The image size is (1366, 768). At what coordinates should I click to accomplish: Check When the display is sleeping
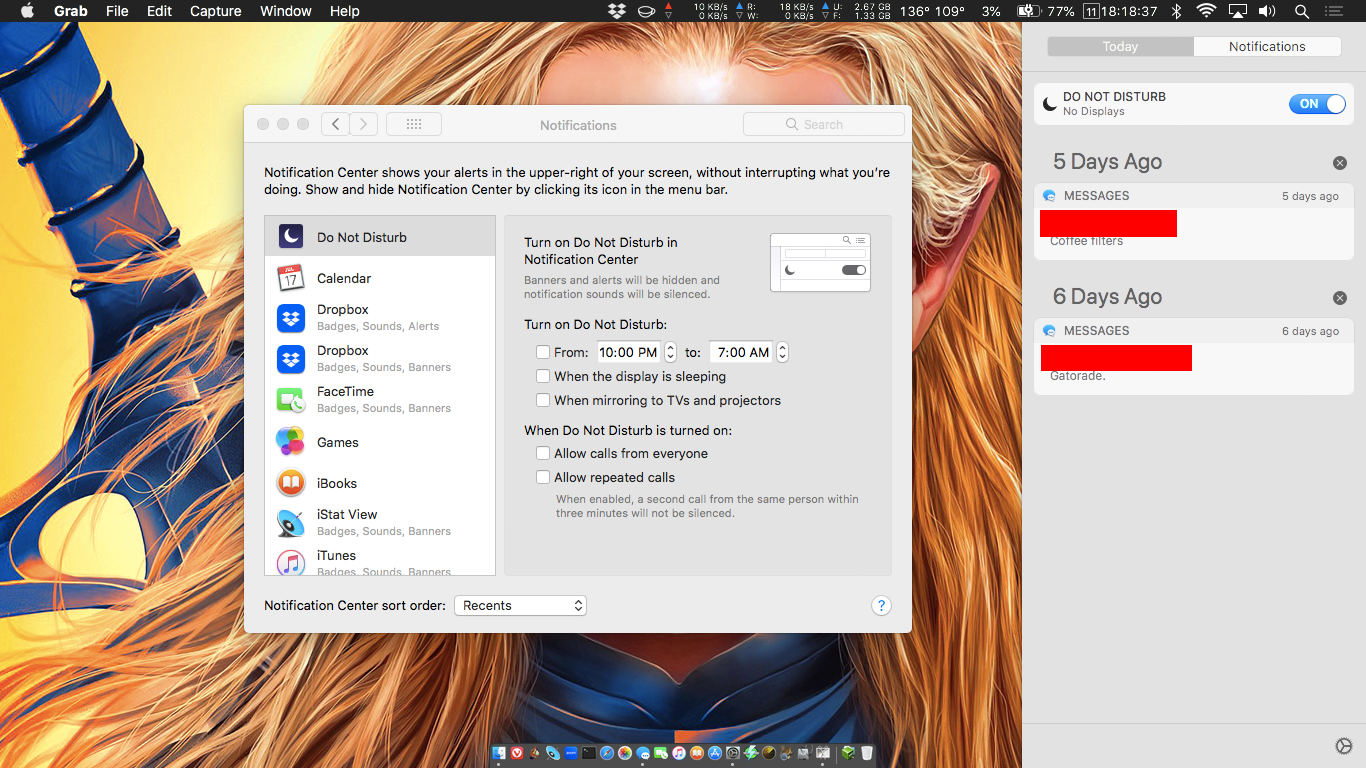coord(543,376)
